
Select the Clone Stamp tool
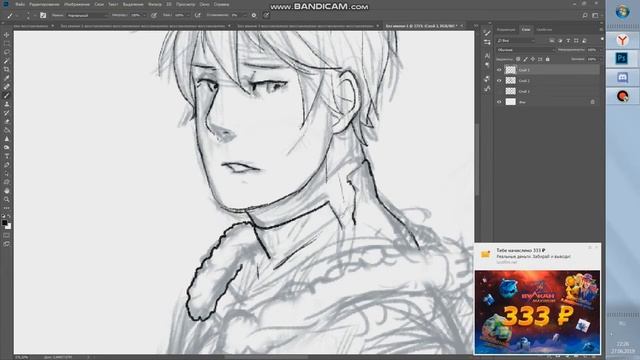point(7,104)
